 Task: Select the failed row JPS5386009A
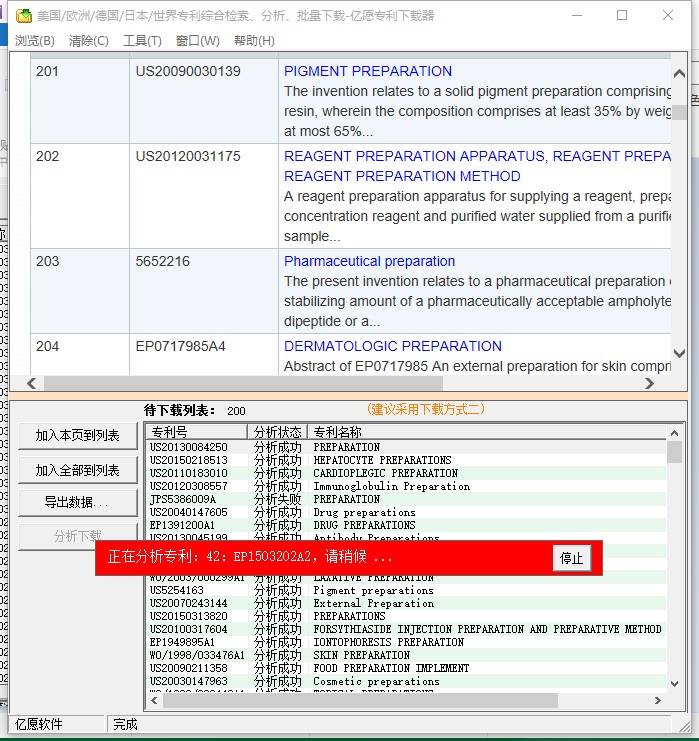[x=406, y=499]
